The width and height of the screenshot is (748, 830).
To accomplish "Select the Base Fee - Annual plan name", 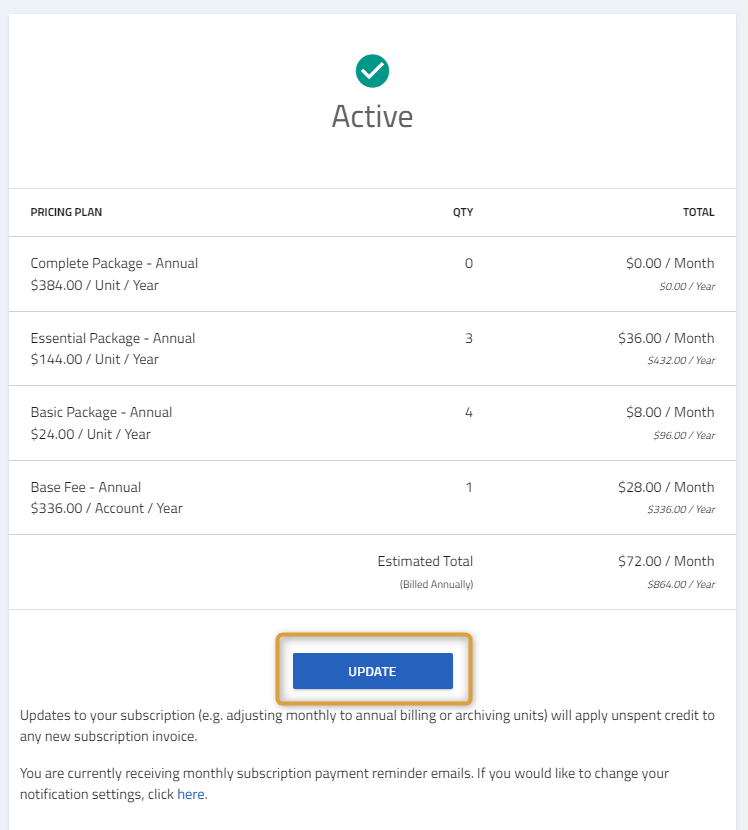I will point(86,487).
